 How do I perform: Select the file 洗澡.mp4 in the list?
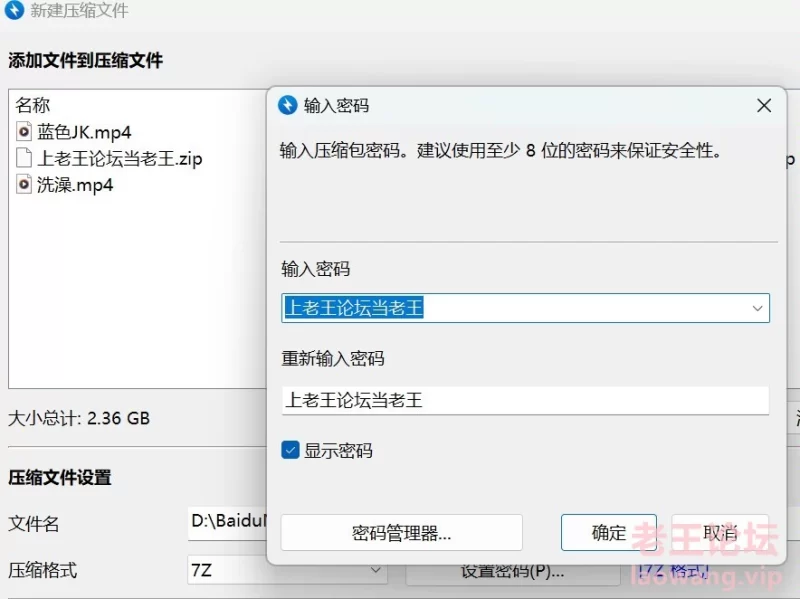pyautogui.click(x=75, y=185)
